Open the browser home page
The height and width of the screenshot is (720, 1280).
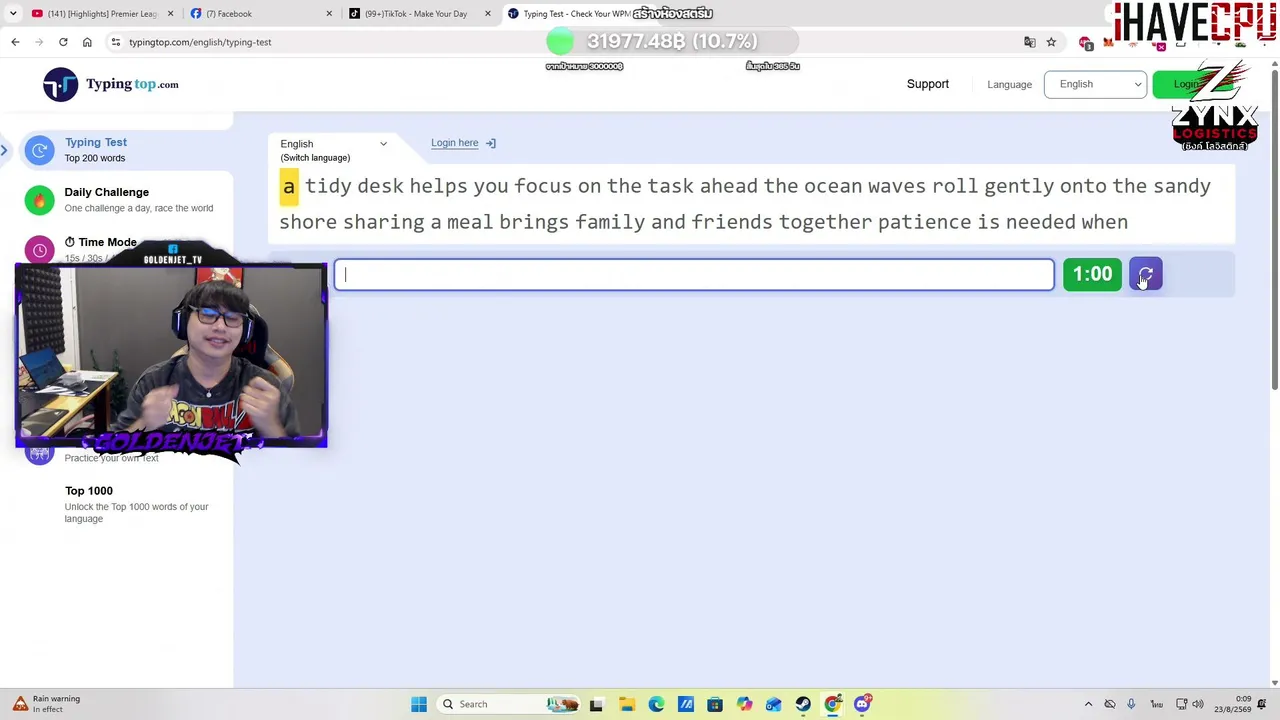87,42
